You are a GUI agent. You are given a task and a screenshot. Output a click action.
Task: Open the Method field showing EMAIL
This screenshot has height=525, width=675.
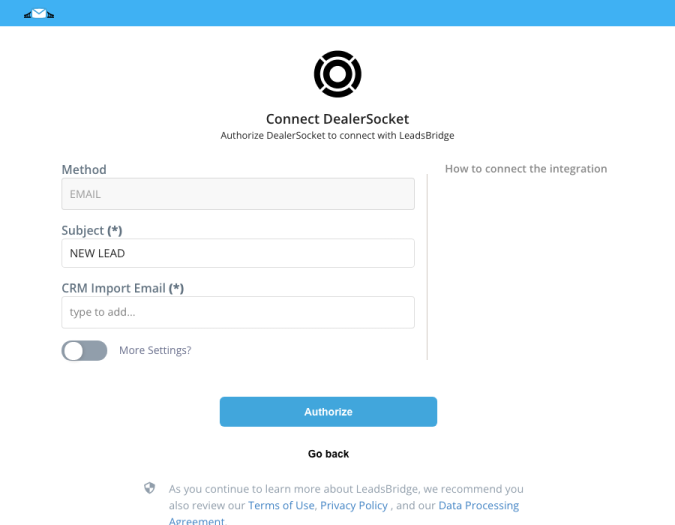(x=238, y=194)
